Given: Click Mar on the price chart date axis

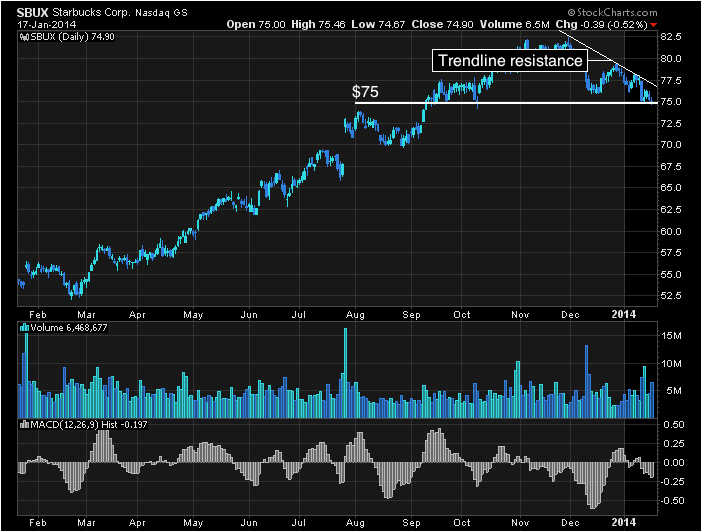Looking at the screenshot, I should pyautogui.click(x=86, y=315).
